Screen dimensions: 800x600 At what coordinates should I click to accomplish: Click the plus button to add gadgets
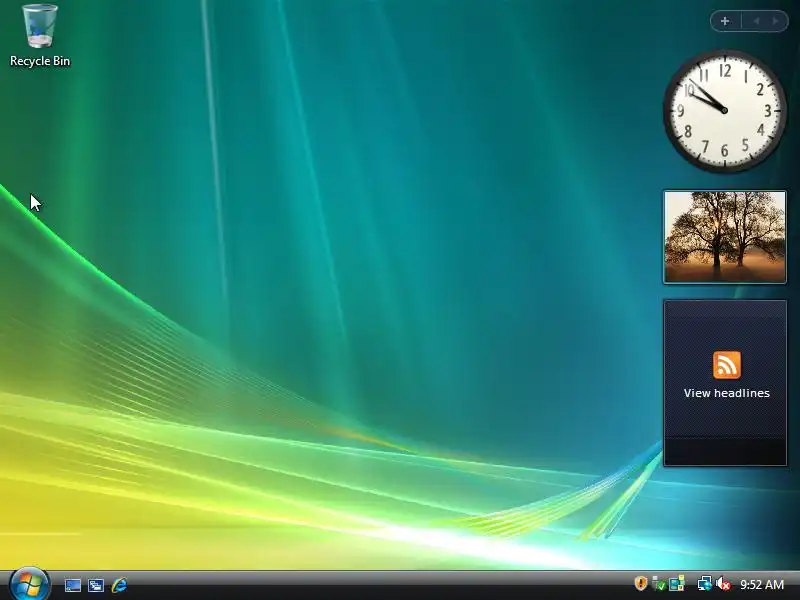(x=725, y=21)
